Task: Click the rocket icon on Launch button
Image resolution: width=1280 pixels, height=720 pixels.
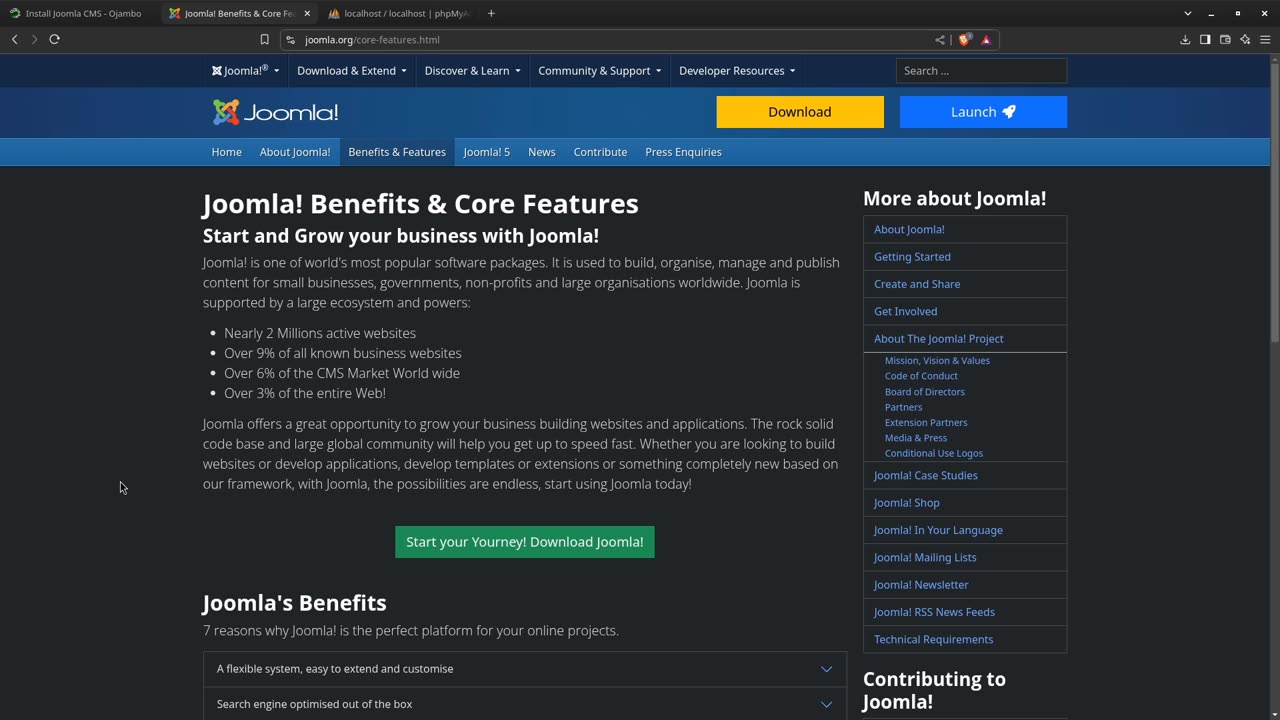Action: 1009,112
